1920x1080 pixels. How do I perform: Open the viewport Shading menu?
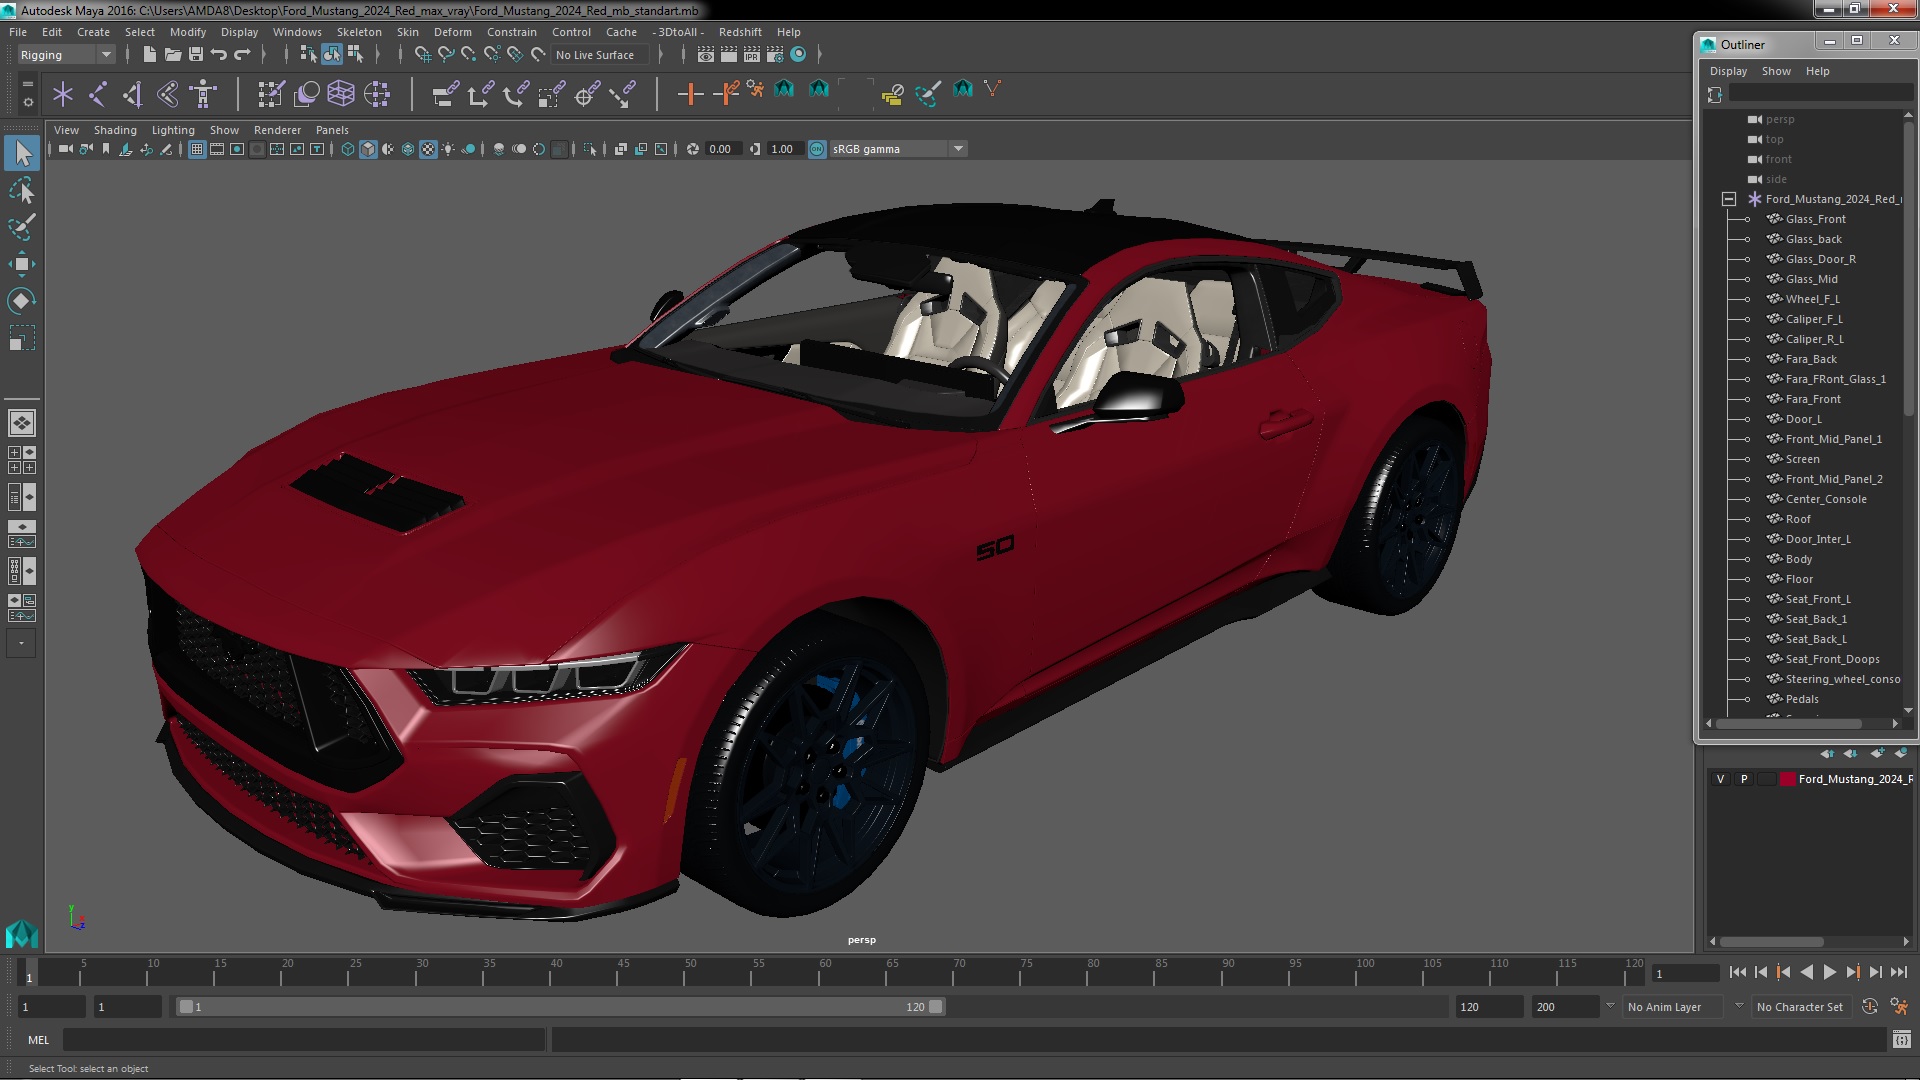pos(115,130)
